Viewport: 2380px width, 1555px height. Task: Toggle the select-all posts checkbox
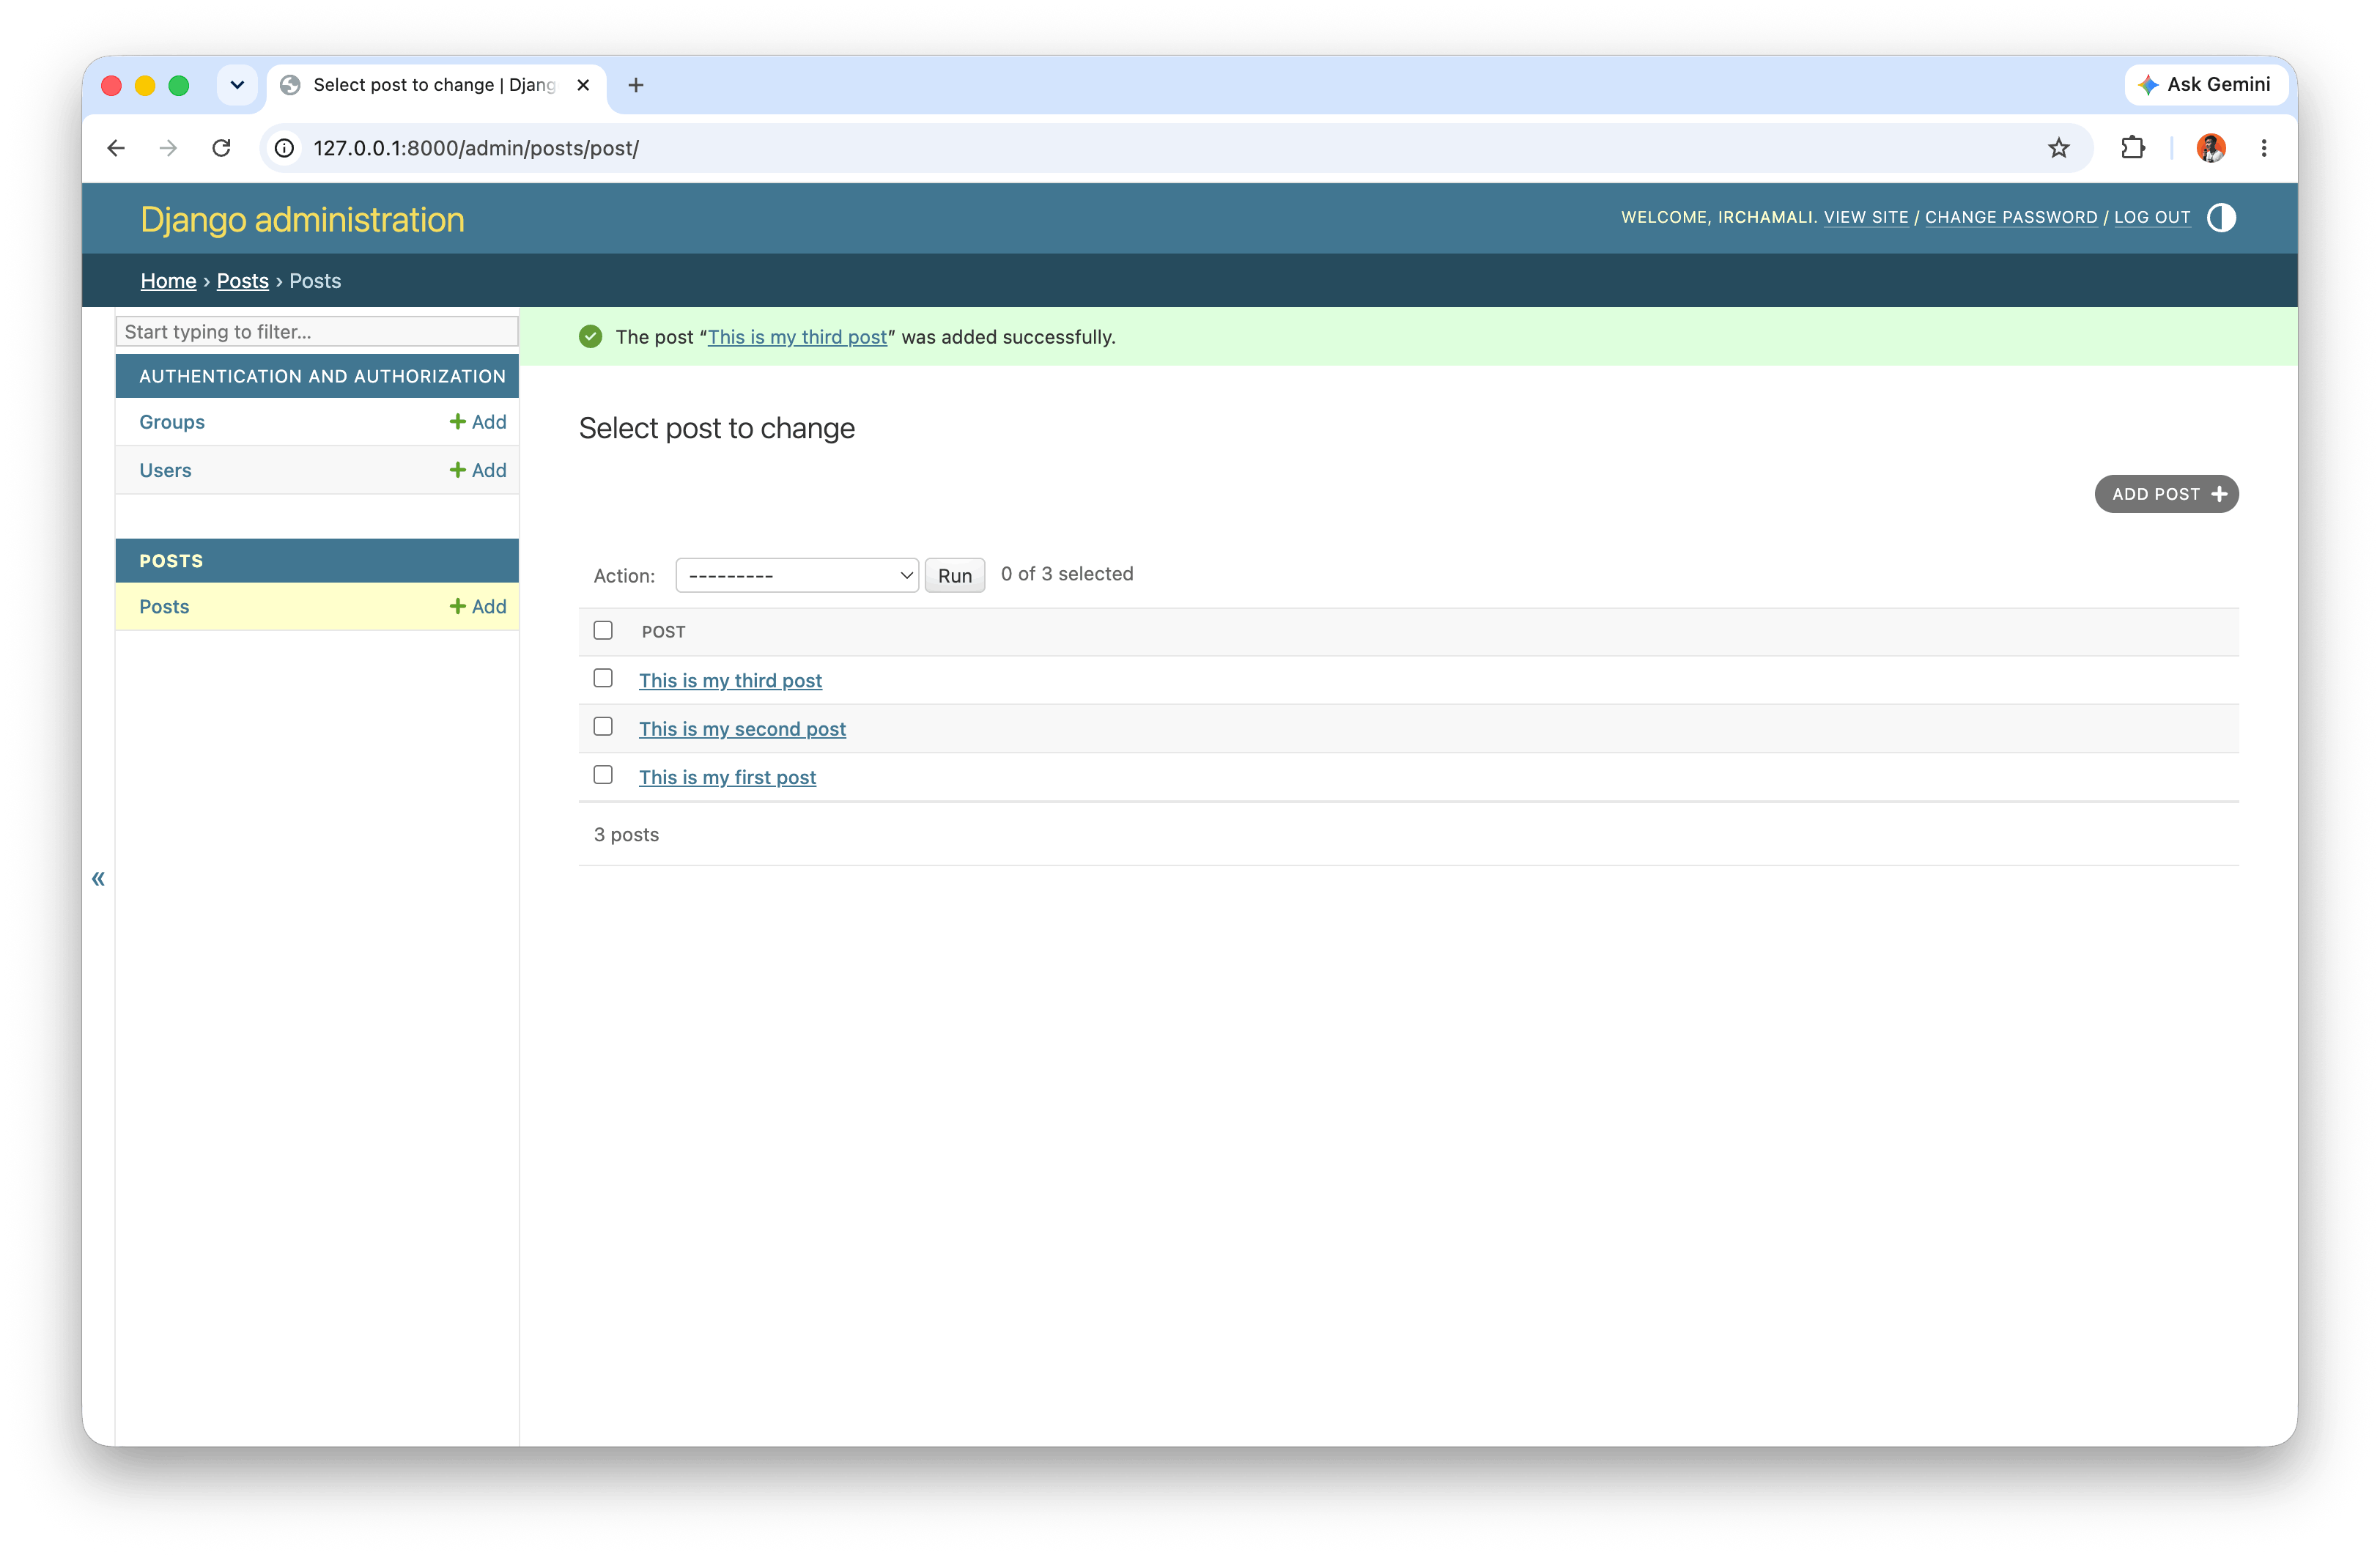(x=603, y=630)
